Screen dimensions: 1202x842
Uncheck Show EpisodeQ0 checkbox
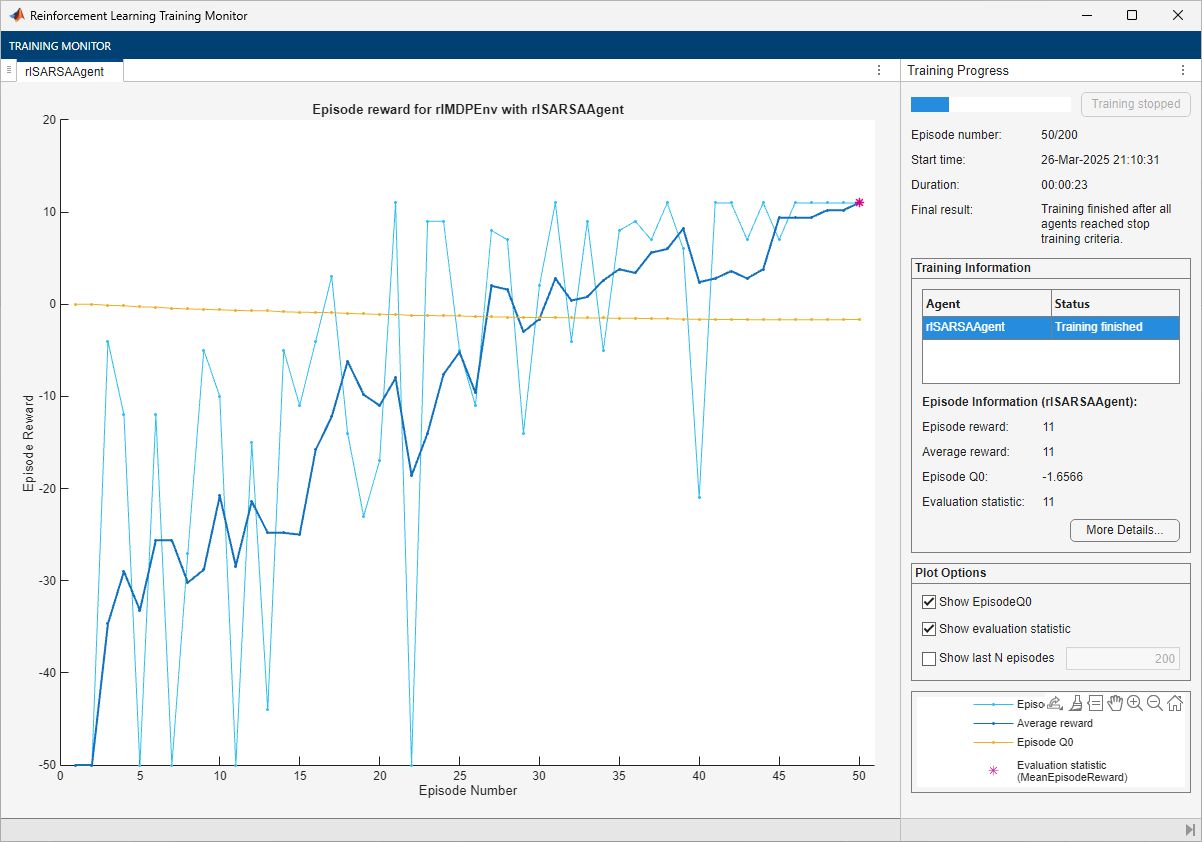tap(929, 602)
